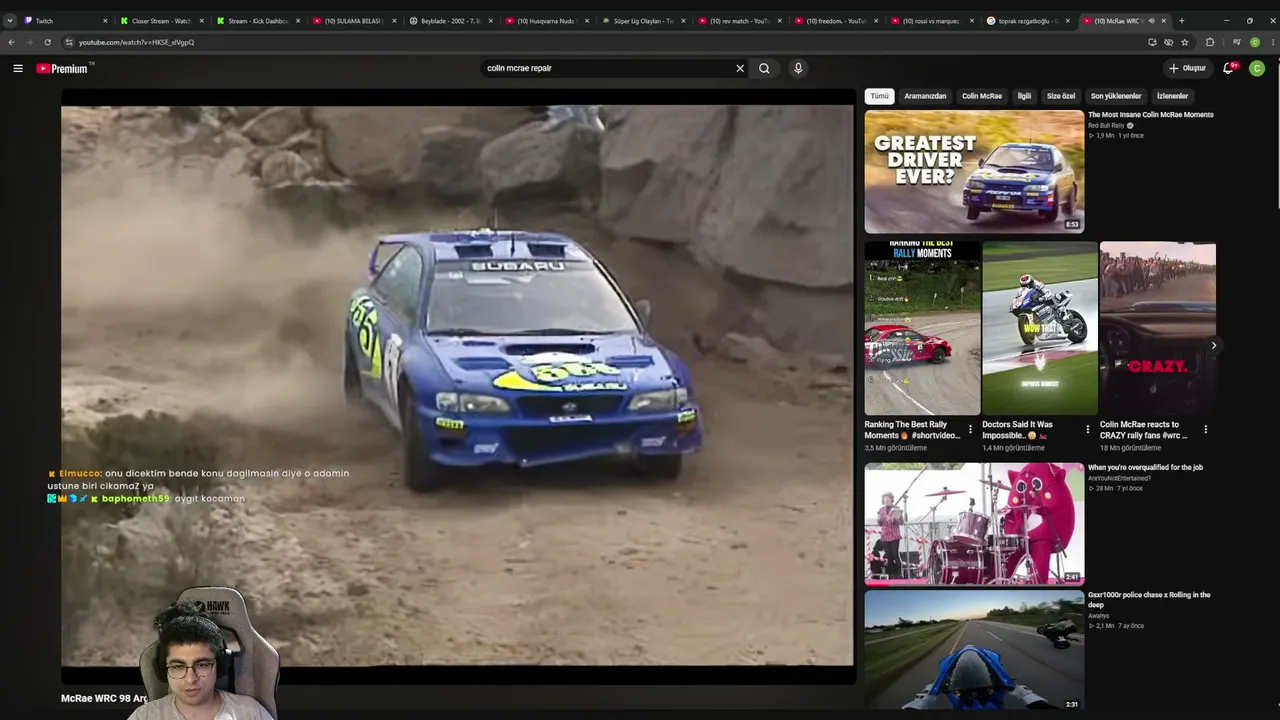Select the Size özel filter chip
Image resolution: width=1280 pixels, height=720 pixels.
[1061, 96]
